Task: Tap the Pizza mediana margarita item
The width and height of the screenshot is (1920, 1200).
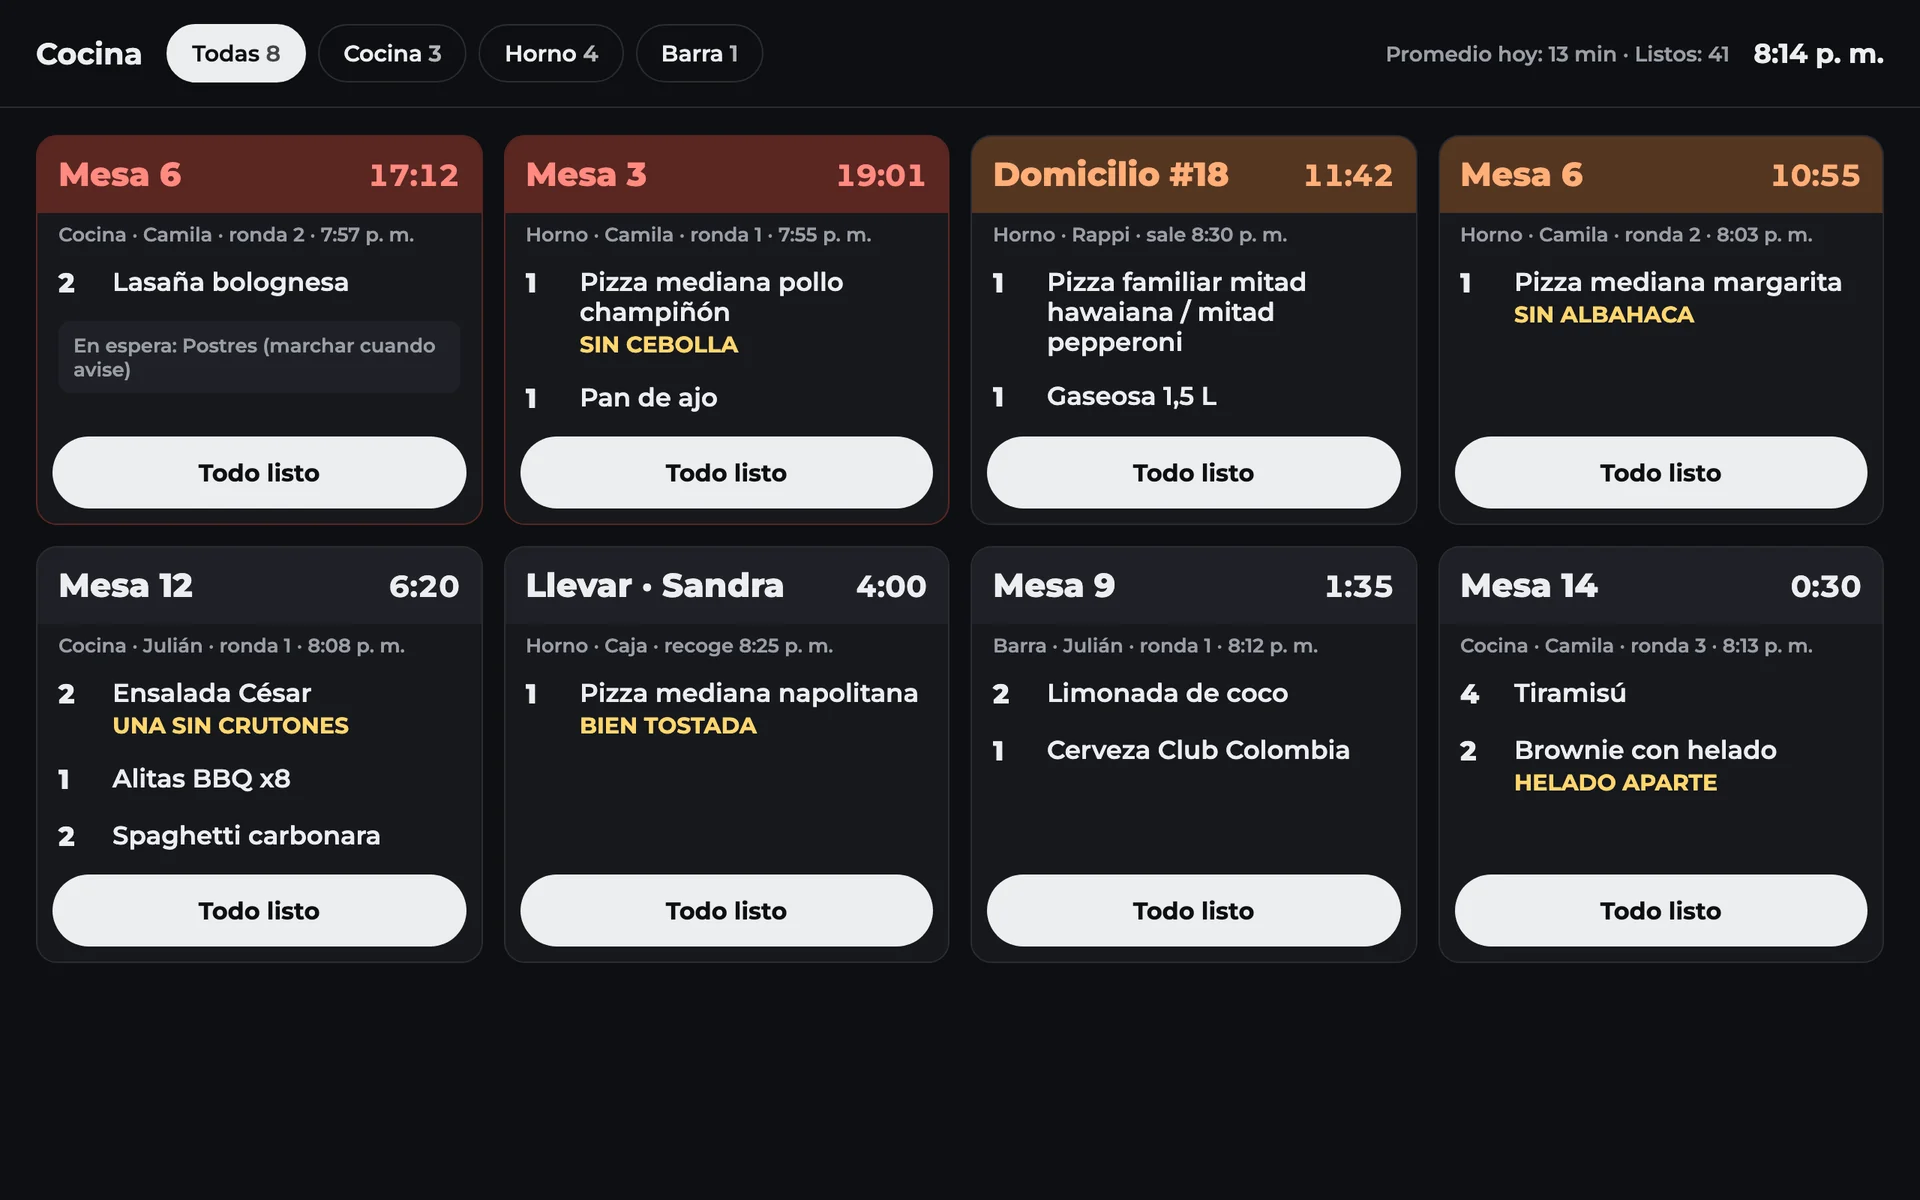Action: pos(1660,297)
